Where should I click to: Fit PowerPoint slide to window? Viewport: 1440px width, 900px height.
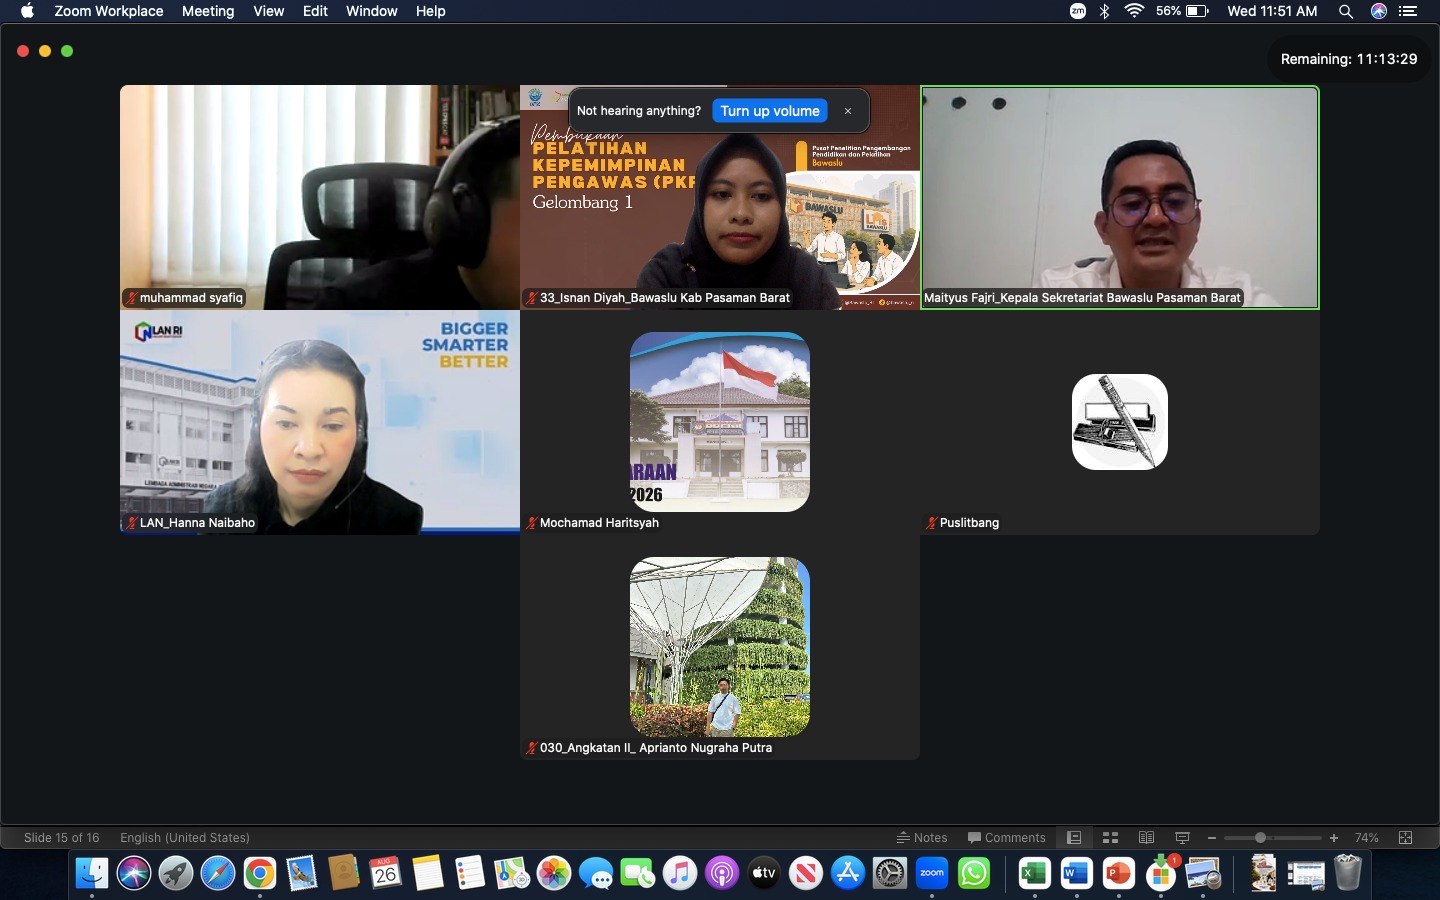tap(1405, 838)
